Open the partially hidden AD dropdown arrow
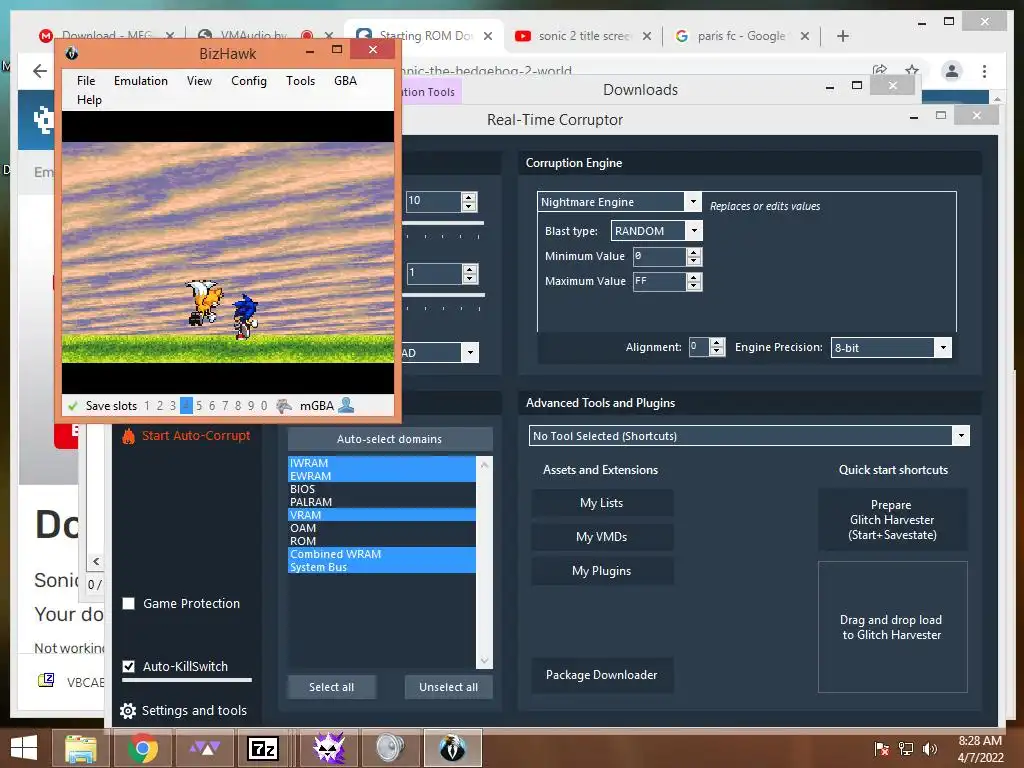This screenshot has width=1024, height=768. click(x=470, y=353)
